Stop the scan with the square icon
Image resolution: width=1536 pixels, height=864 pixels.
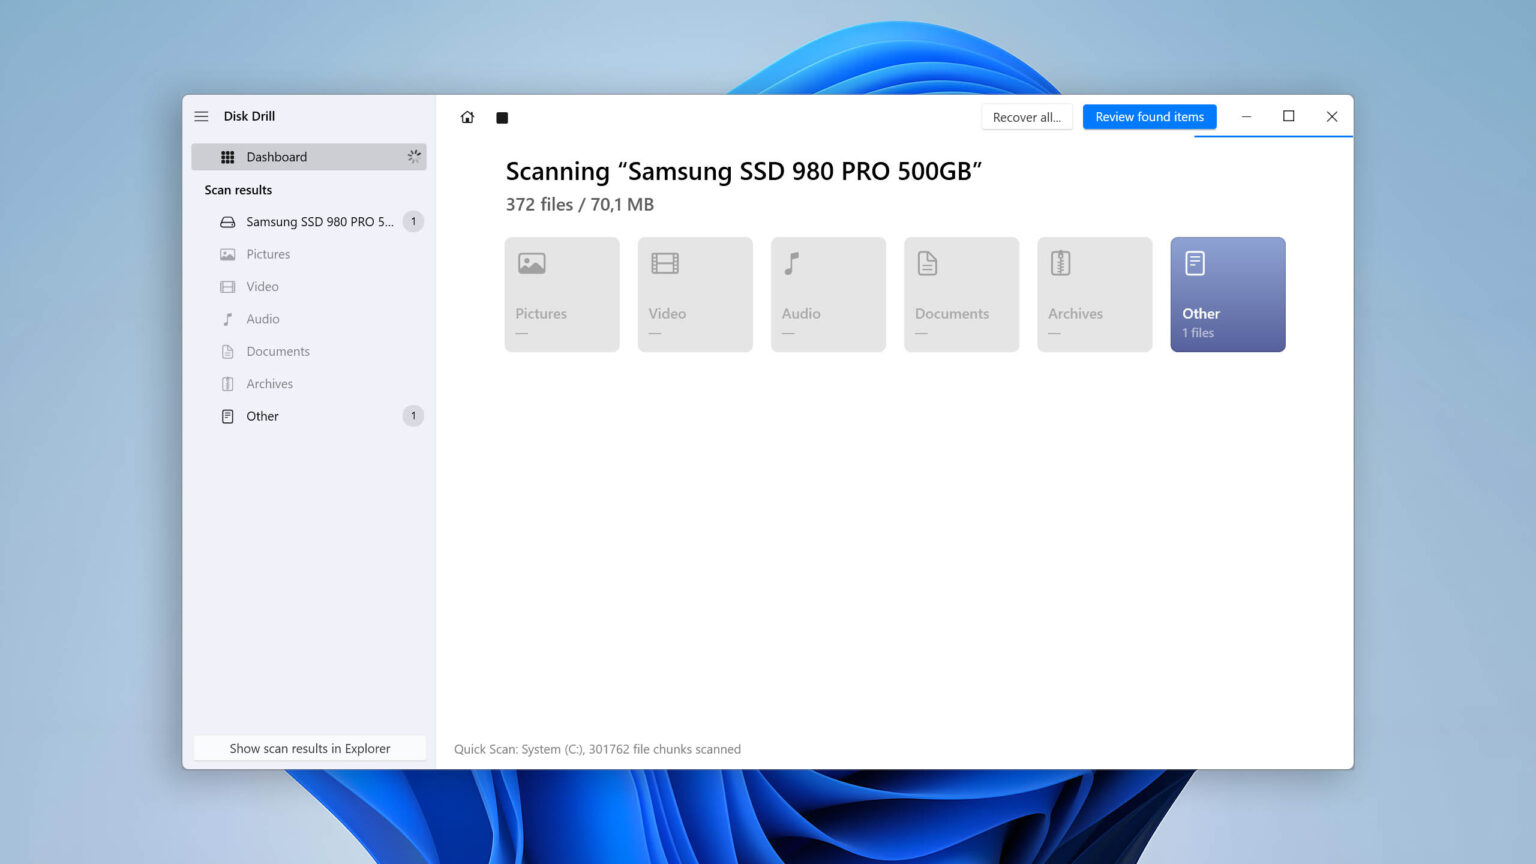(502, 118)
